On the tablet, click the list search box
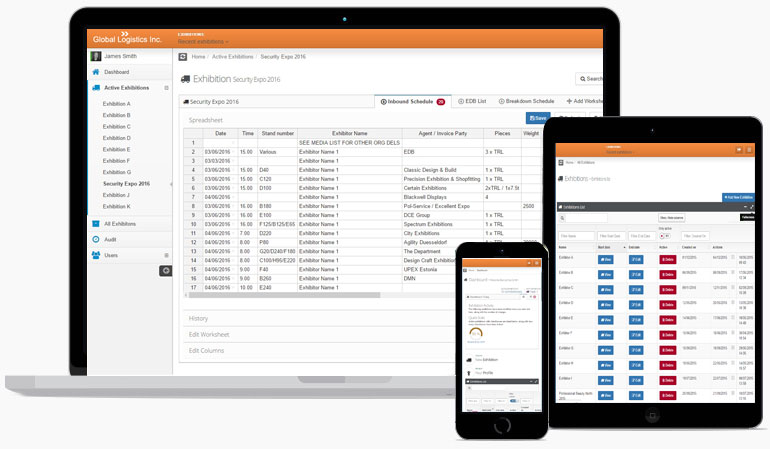Image resolution: width=770 pixels, height=449 pixels. [x=587, y=218]
